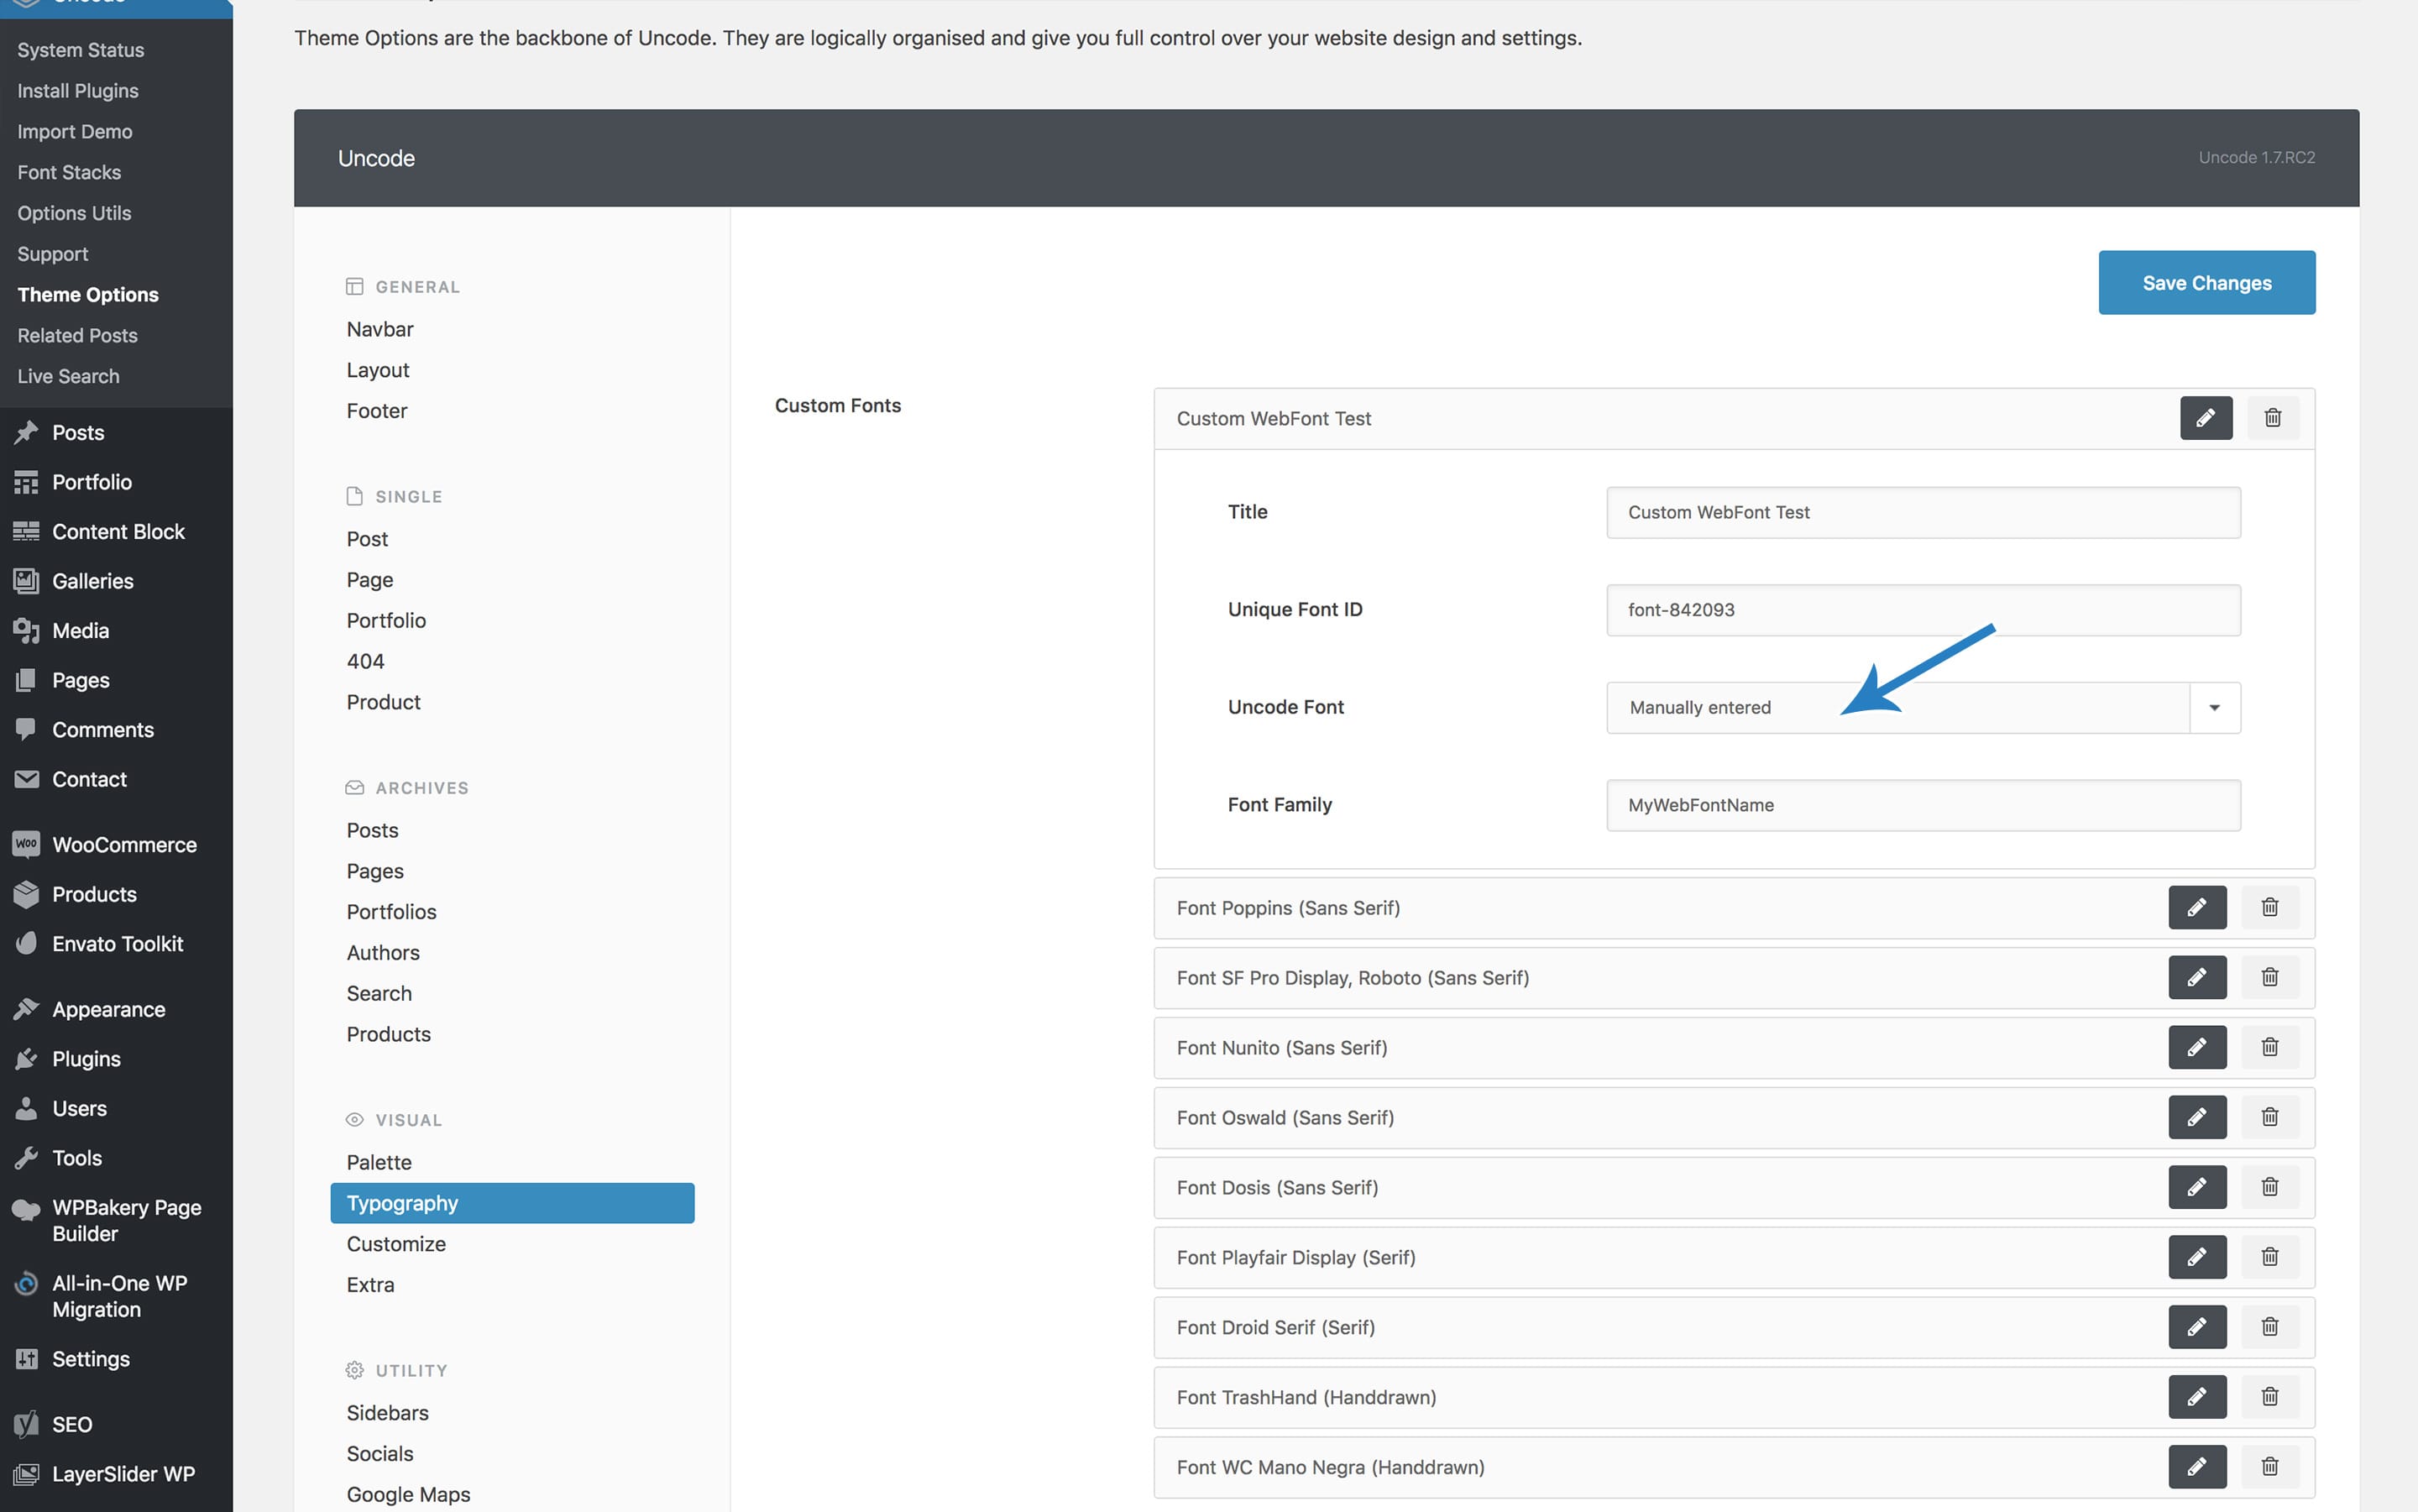Click the Save Changes button

pyautogui.click(x=2206, y=283)
